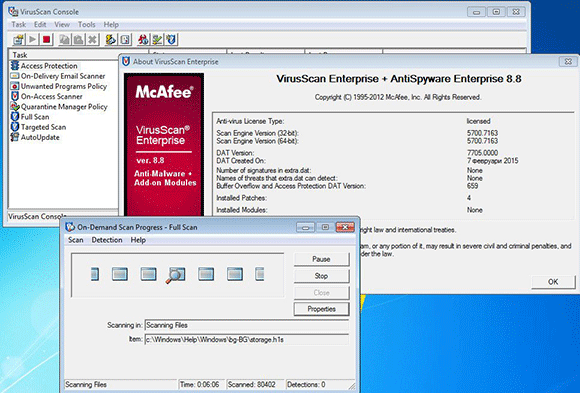Click the McAfee VirusScan Enterprise logo banner
The width and height of the screenshot is (580, 393).
pos(164,144)
